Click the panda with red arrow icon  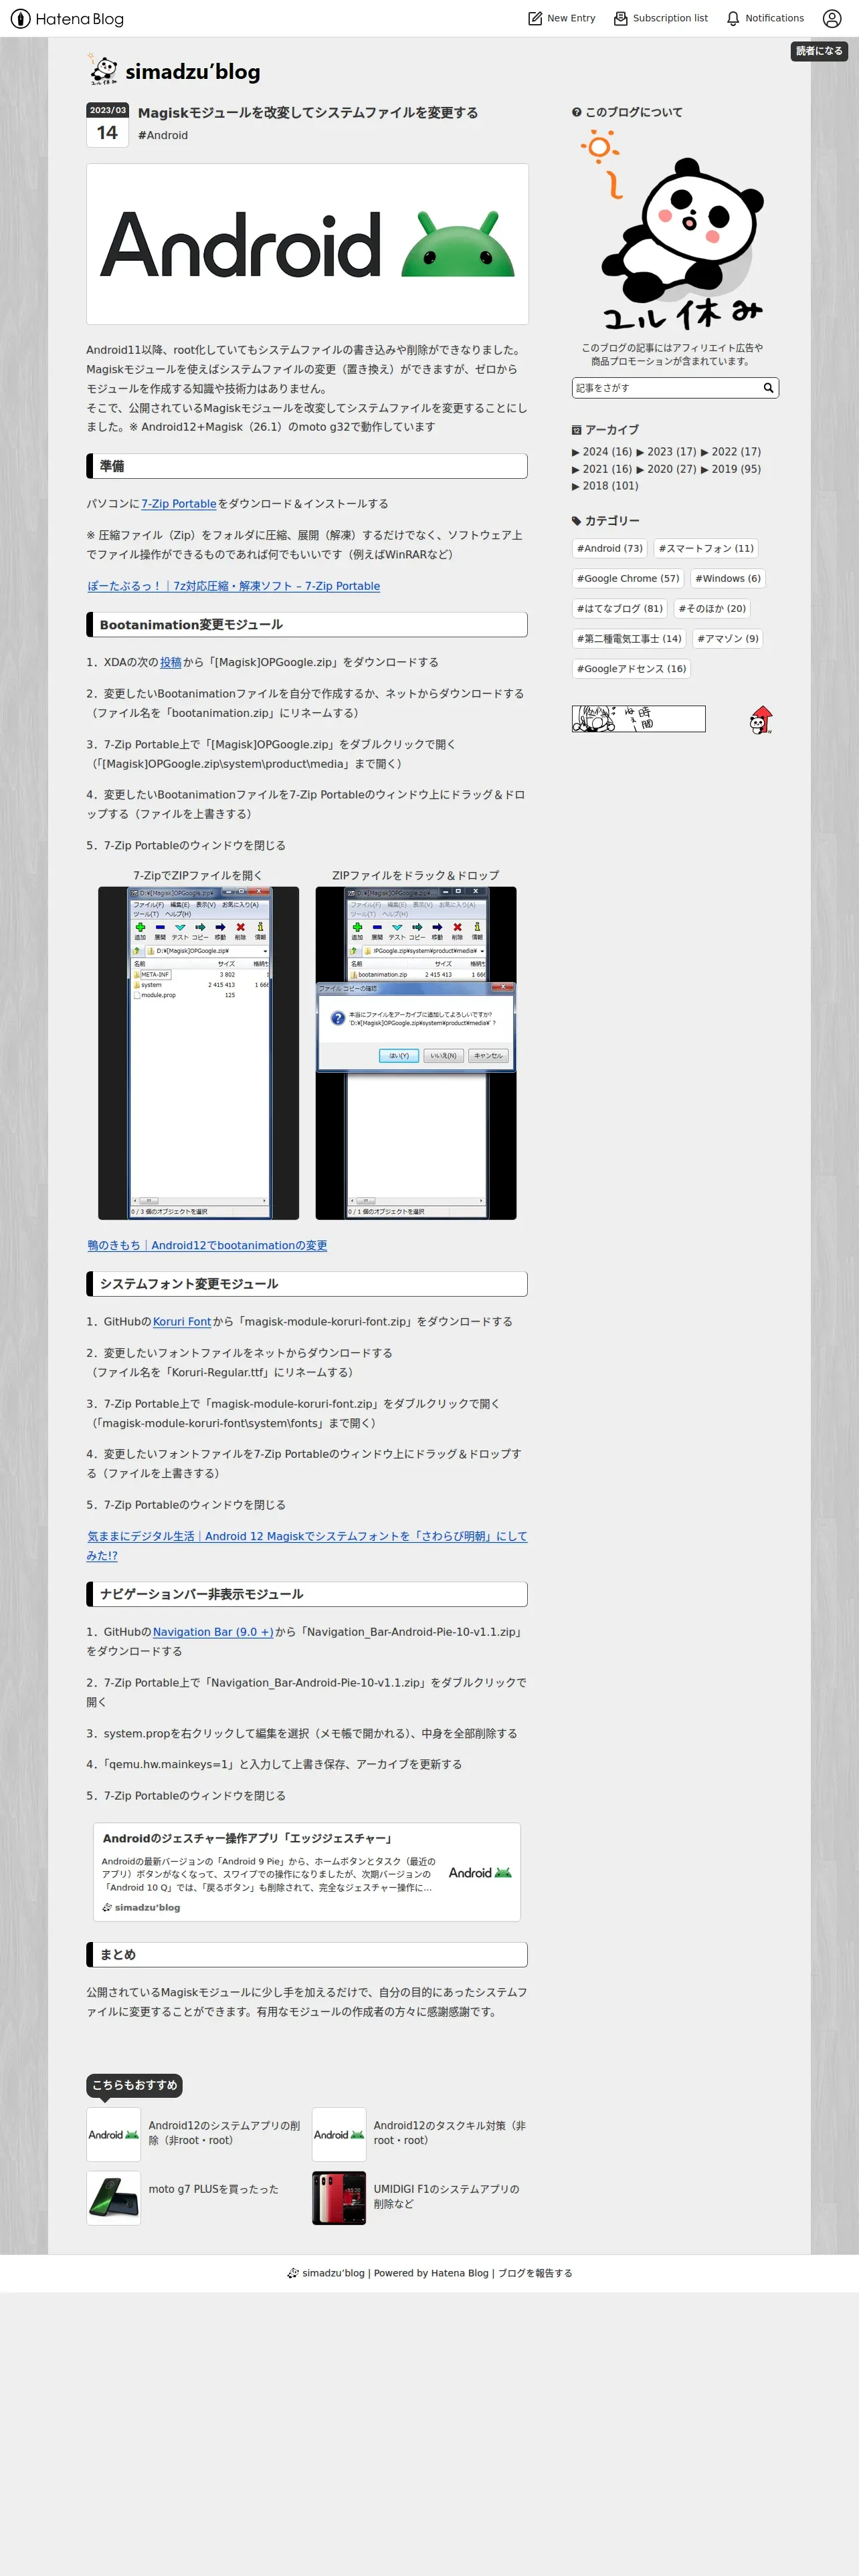[x=761, y=720]
